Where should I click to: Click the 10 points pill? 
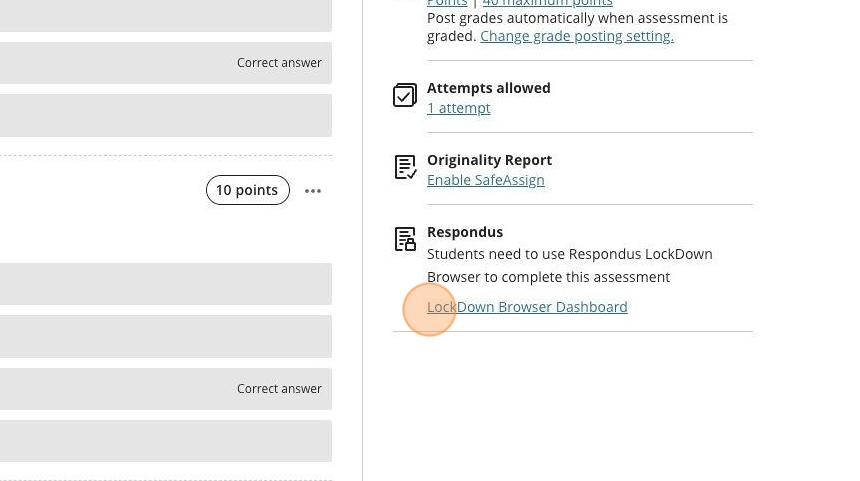point(247,190)
